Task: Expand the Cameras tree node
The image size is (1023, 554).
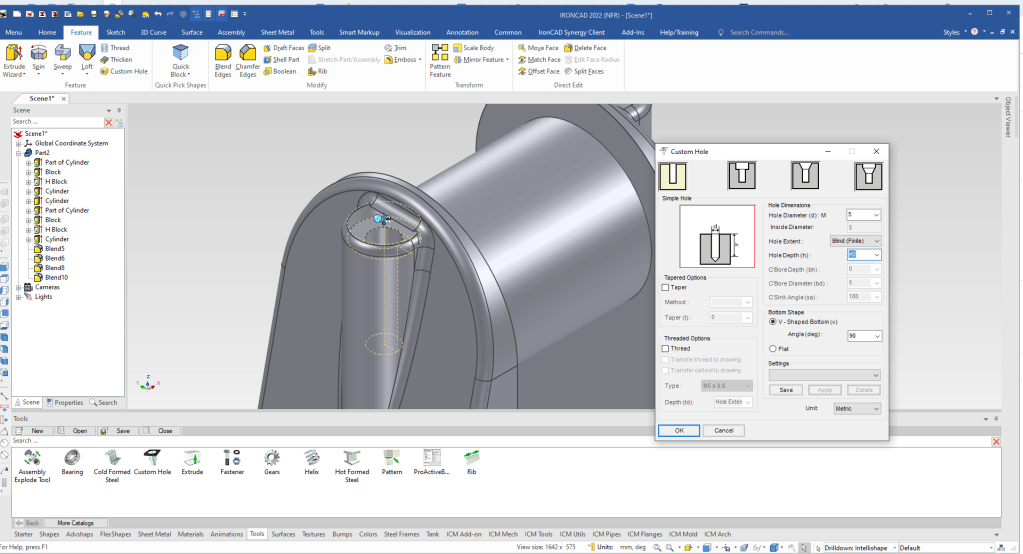Action: pyautogui.click(x=18, y=287)
